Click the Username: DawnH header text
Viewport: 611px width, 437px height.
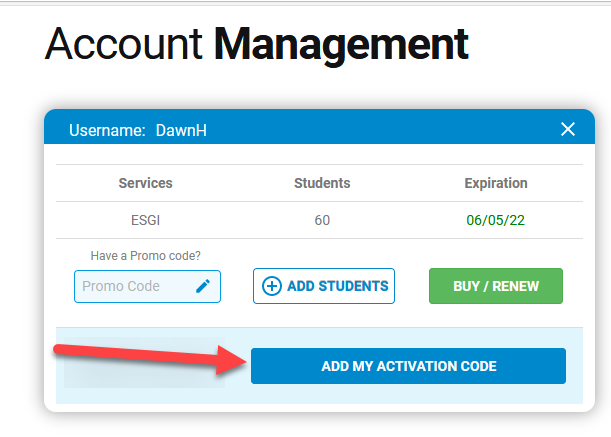pos(138,130)
